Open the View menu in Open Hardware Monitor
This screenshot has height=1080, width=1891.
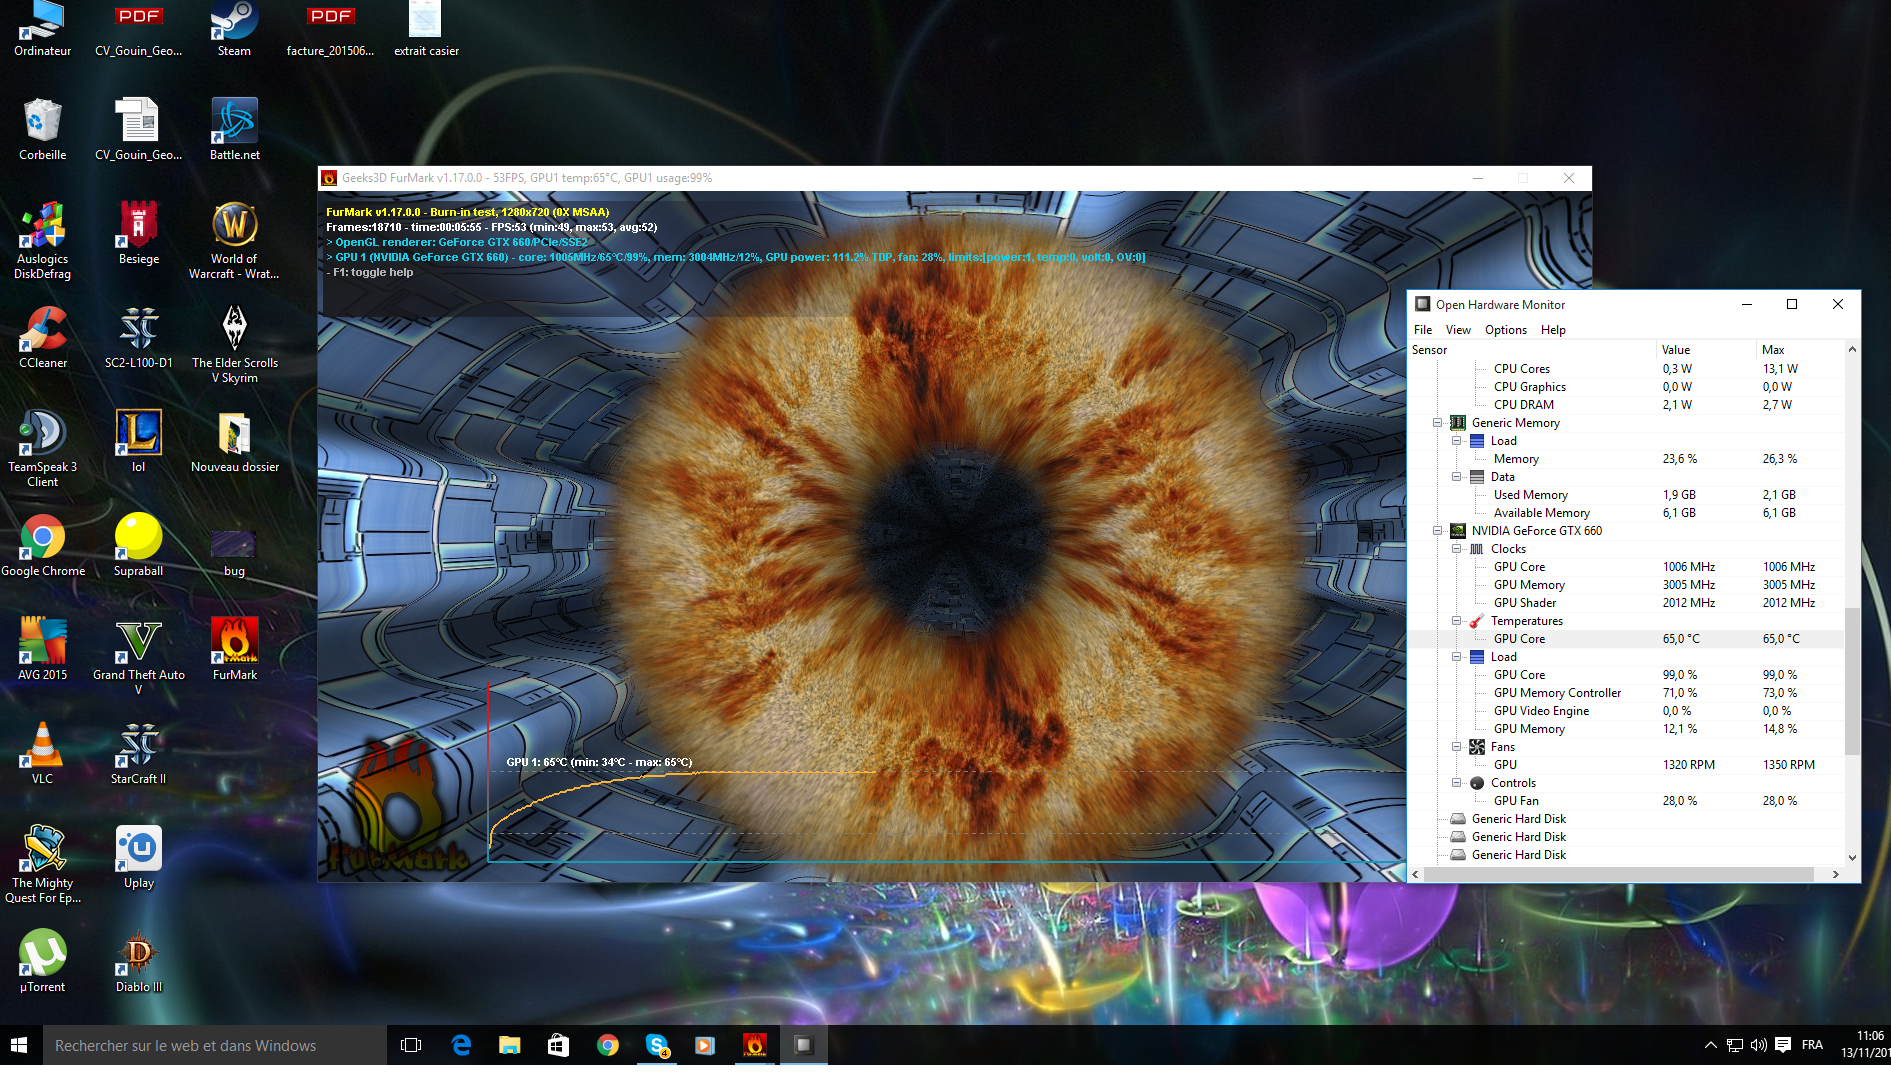click(x=1458, y=330)
